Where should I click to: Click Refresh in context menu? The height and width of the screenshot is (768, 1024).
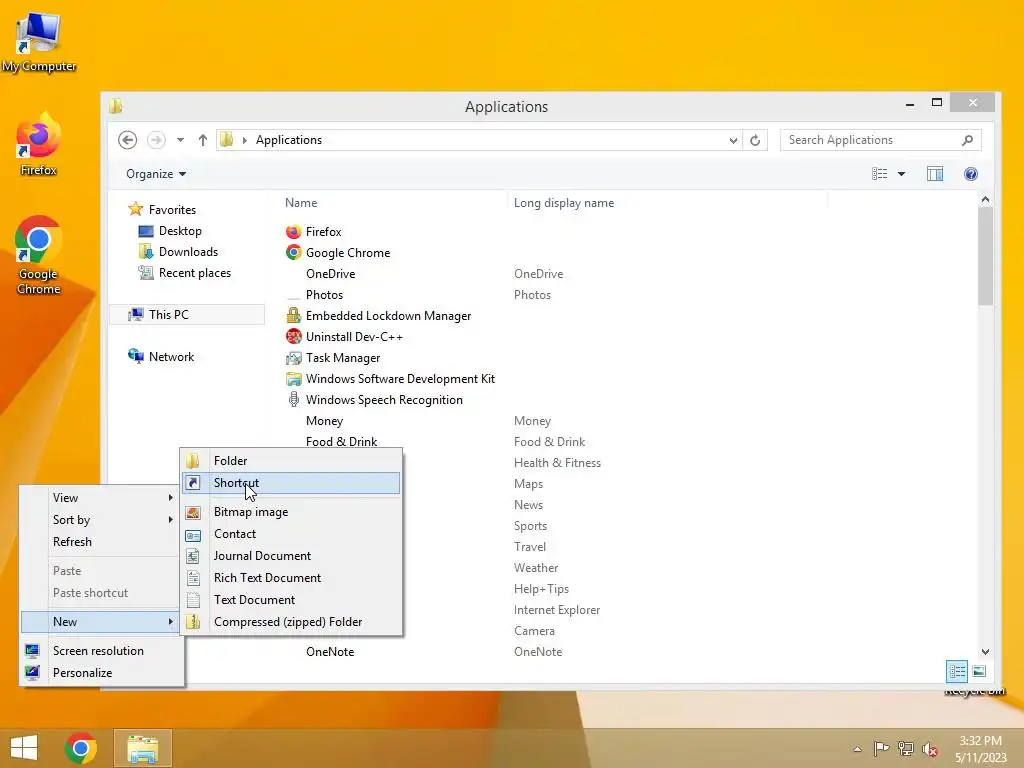pyautogui.click(x=101, y=542)
